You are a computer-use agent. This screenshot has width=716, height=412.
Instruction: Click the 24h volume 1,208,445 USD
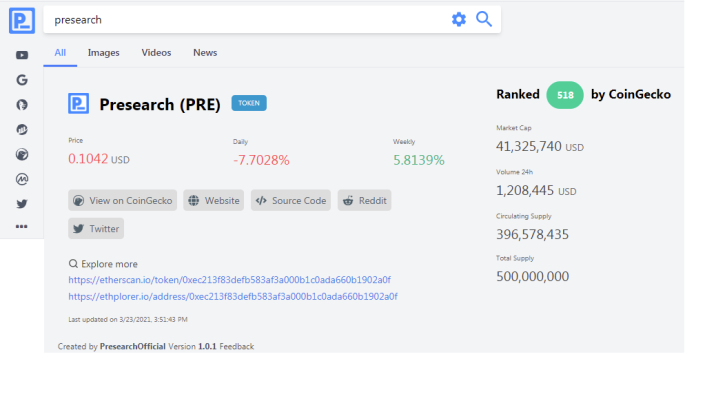[537, 190]
